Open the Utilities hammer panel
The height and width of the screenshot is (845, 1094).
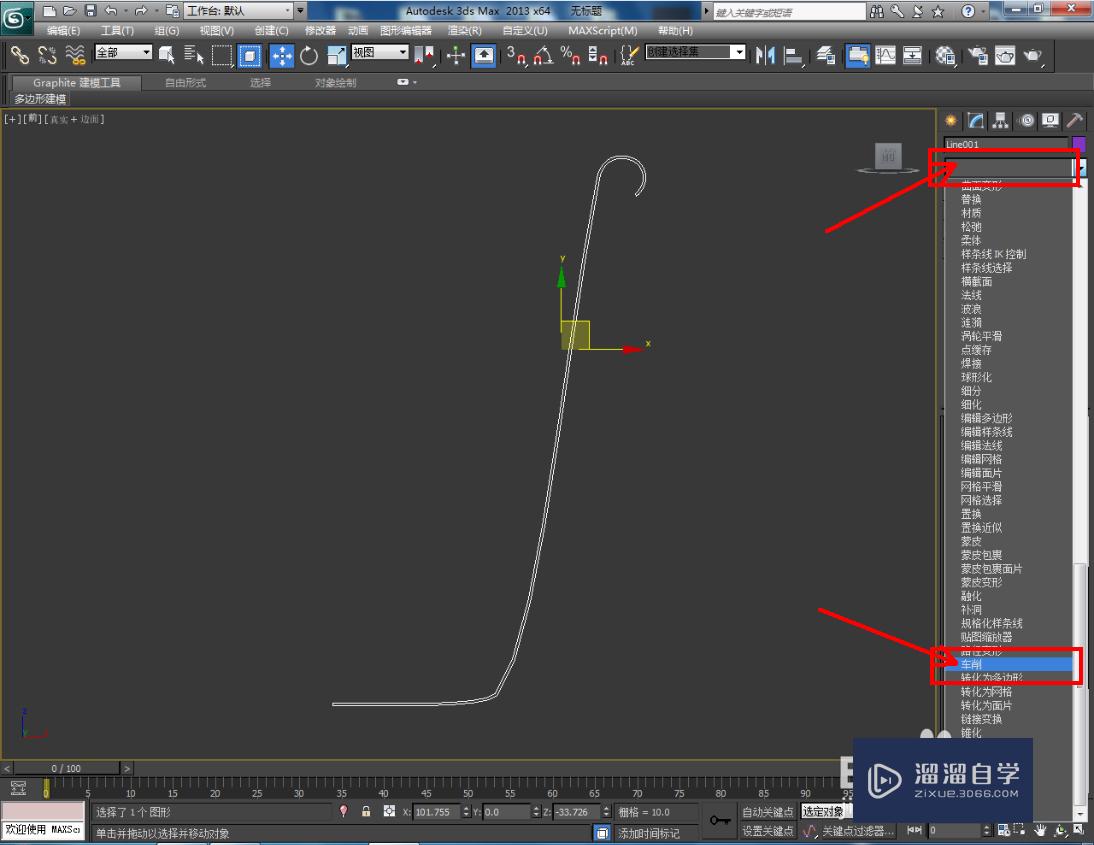point(1076,120)
